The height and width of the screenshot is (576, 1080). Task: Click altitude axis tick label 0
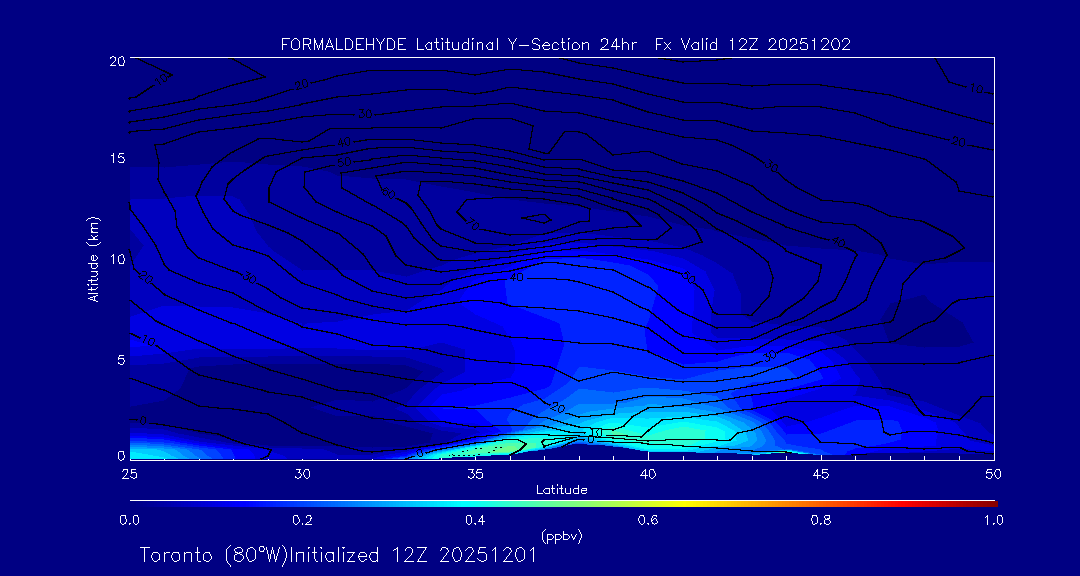coord(121,455)
